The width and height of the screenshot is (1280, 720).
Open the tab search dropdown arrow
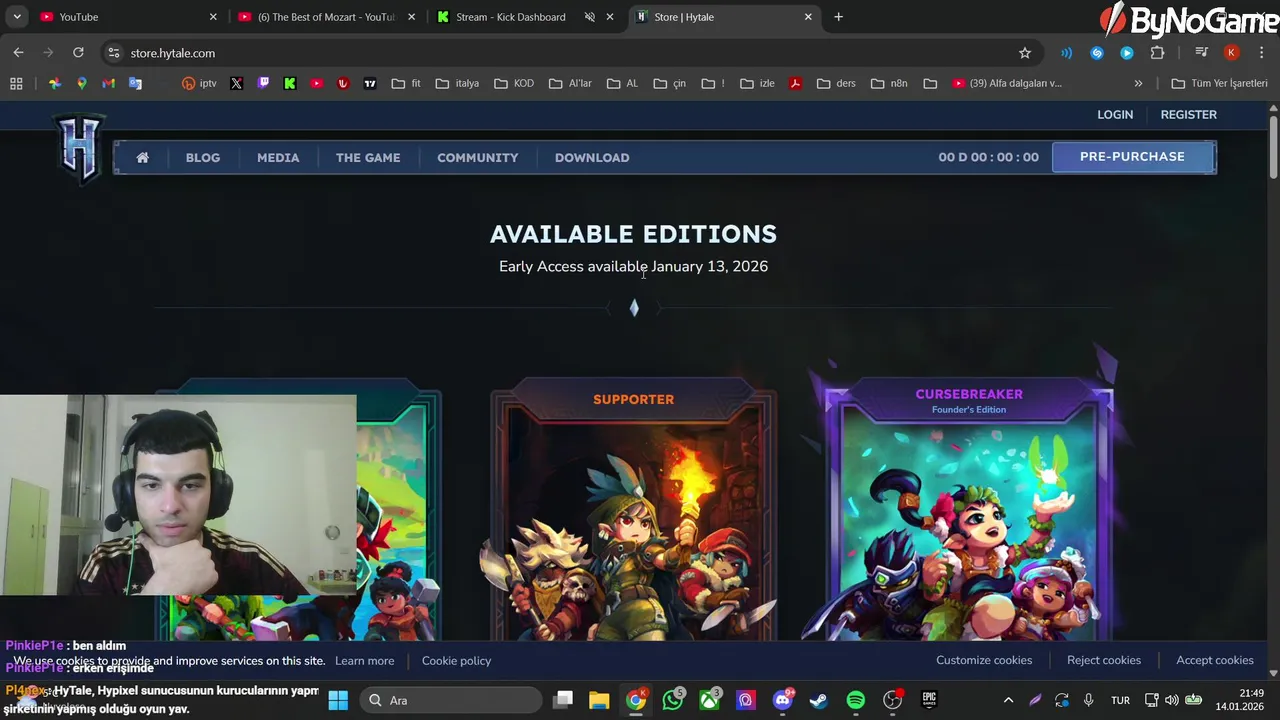pos(17,17)
